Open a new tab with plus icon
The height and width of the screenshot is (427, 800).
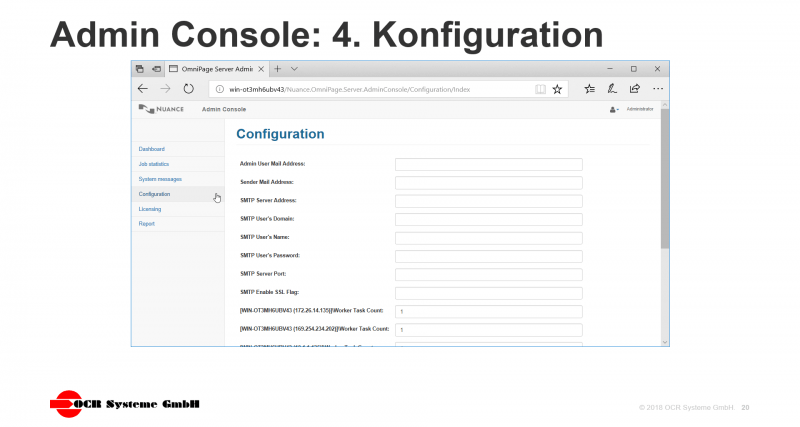278,69
